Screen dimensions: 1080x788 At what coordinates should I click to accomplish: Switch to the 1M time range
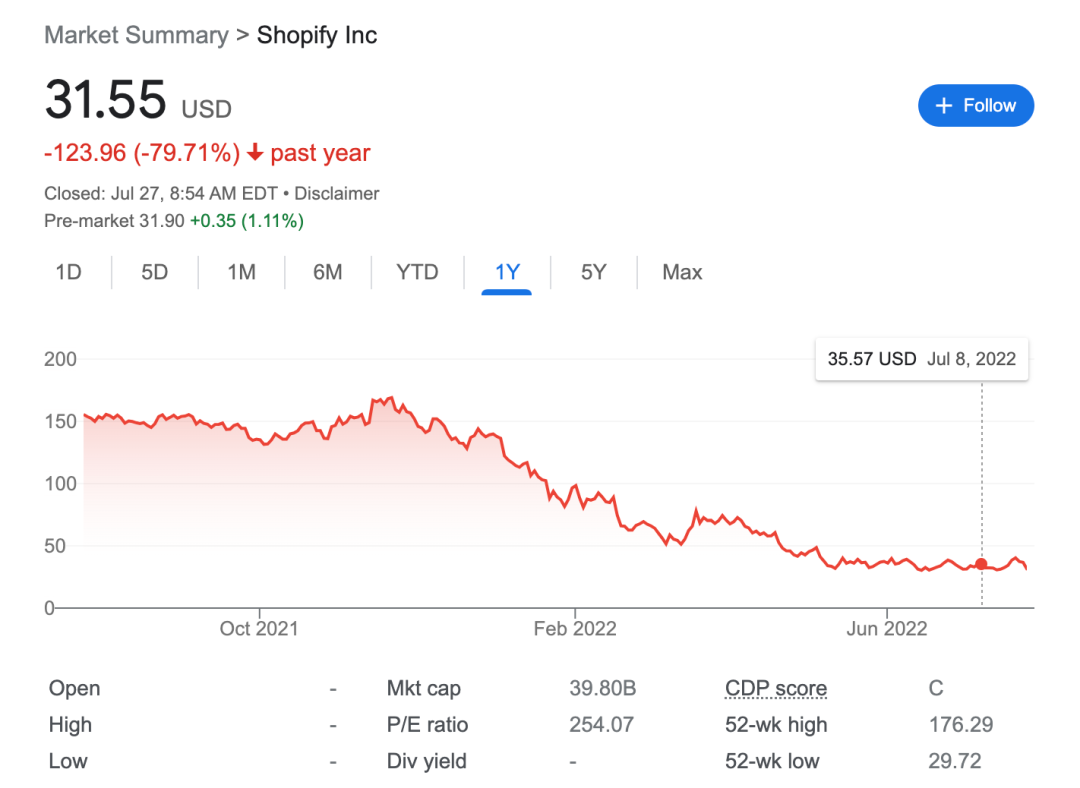tap(241, 272)
